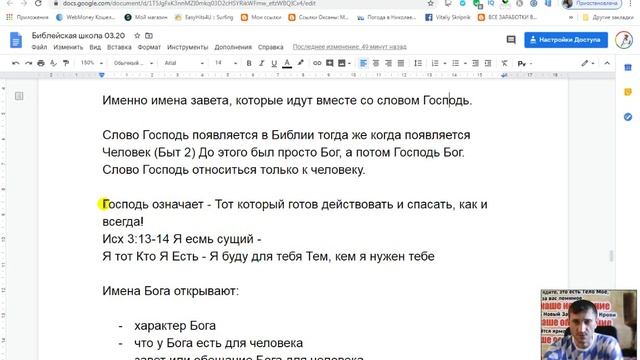Open the highlight color picker
The width and height of the screenshot is (640, 360).
coord(300,63)
